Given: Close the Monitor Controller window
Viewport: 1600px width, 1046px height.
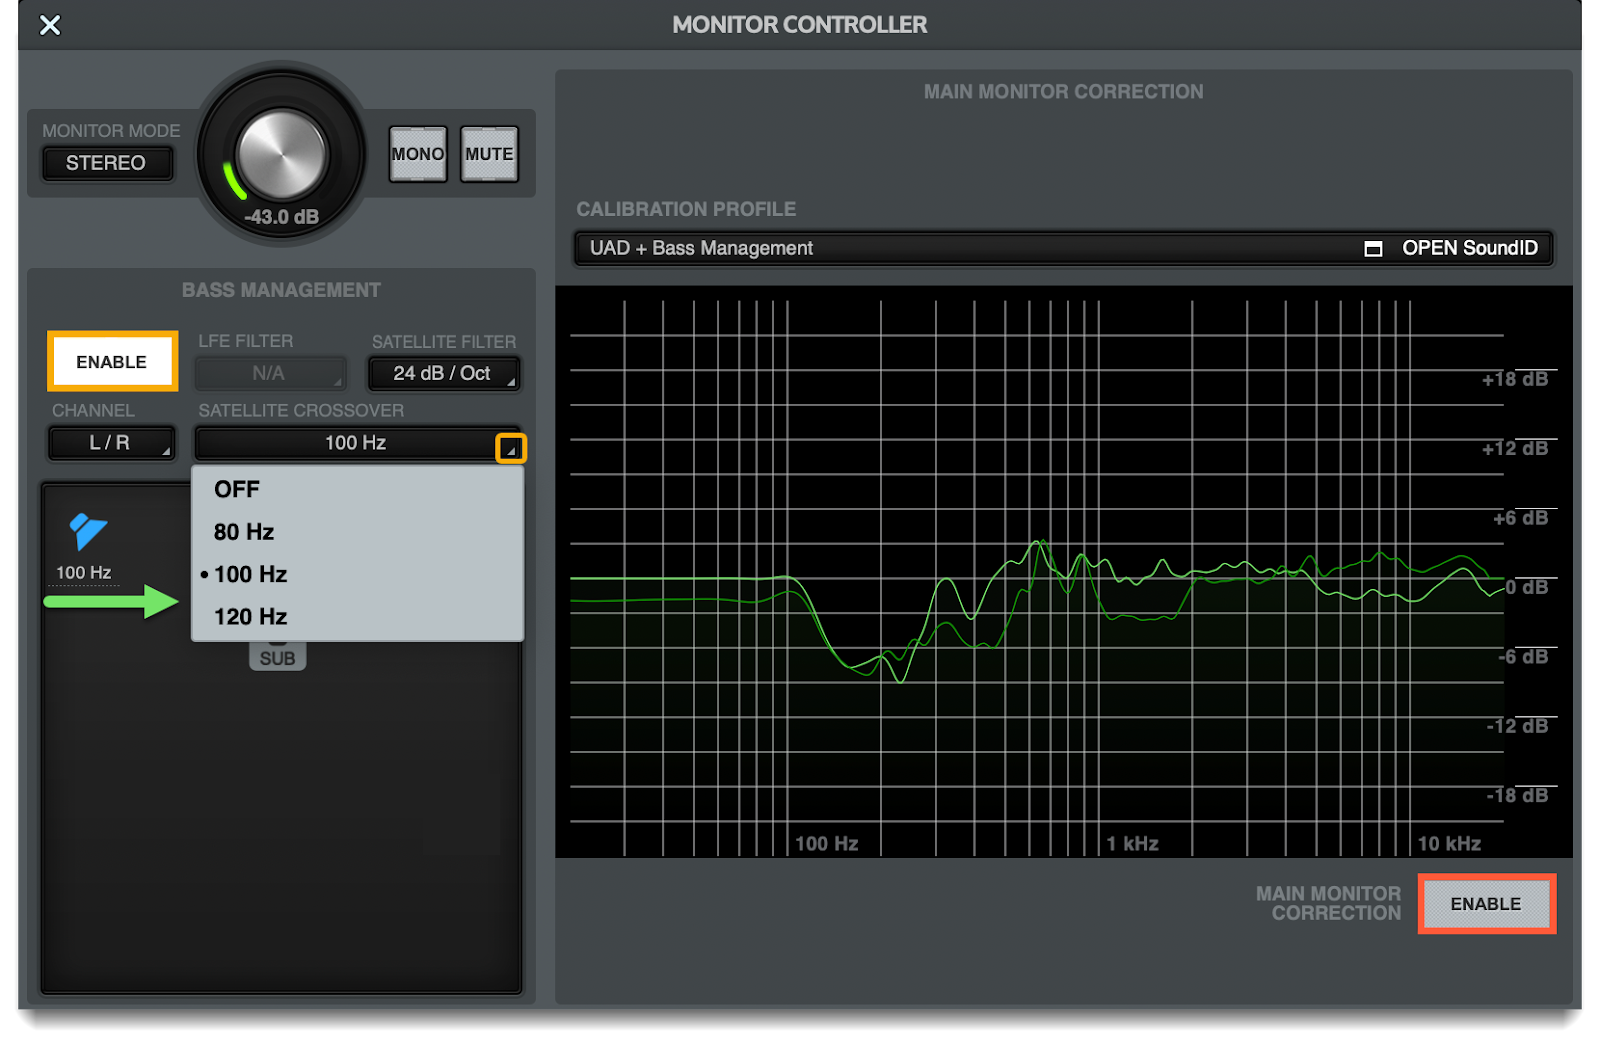Looking at the screenshot, I should pyautogui.click(x=50, y=25).
